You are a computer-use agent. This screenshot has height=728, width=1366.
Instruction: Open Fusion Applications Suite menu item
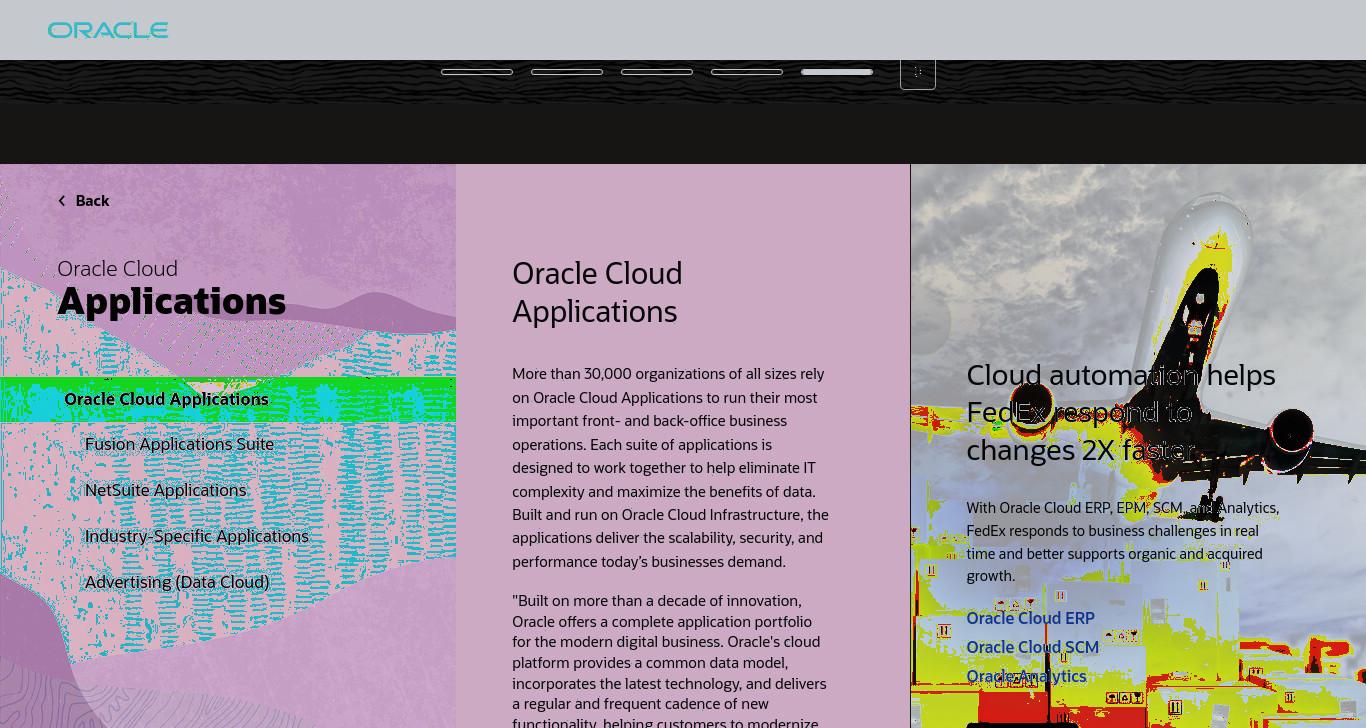[179, 444]
